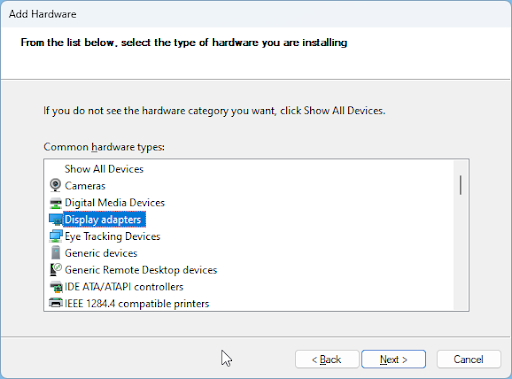Choose IEEE 1284.4 compatible printers
The width and height of the screenshot is (512, 379).
point(137,304)
